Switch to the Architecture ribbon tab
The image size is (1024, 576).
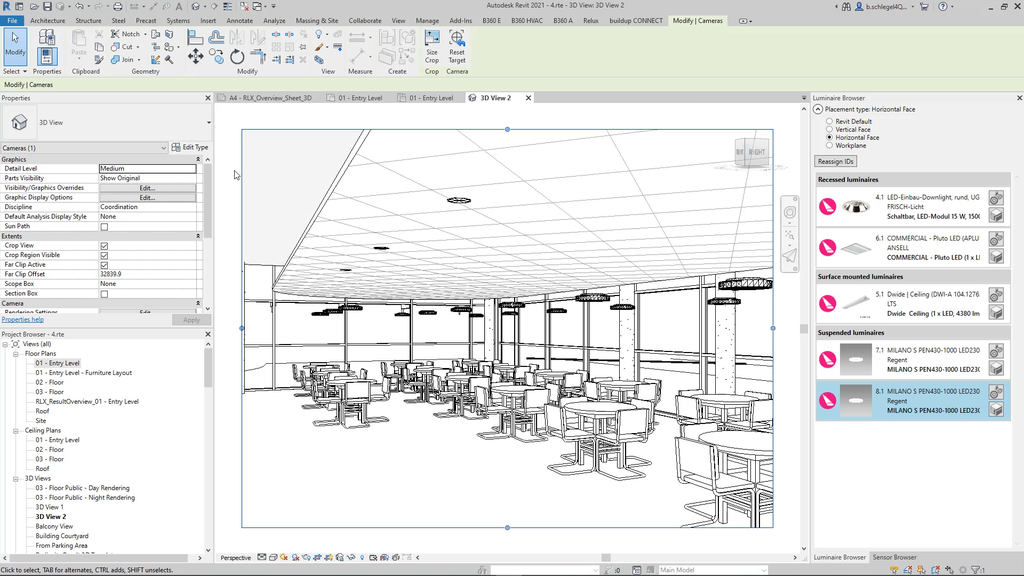click(48, 21)
